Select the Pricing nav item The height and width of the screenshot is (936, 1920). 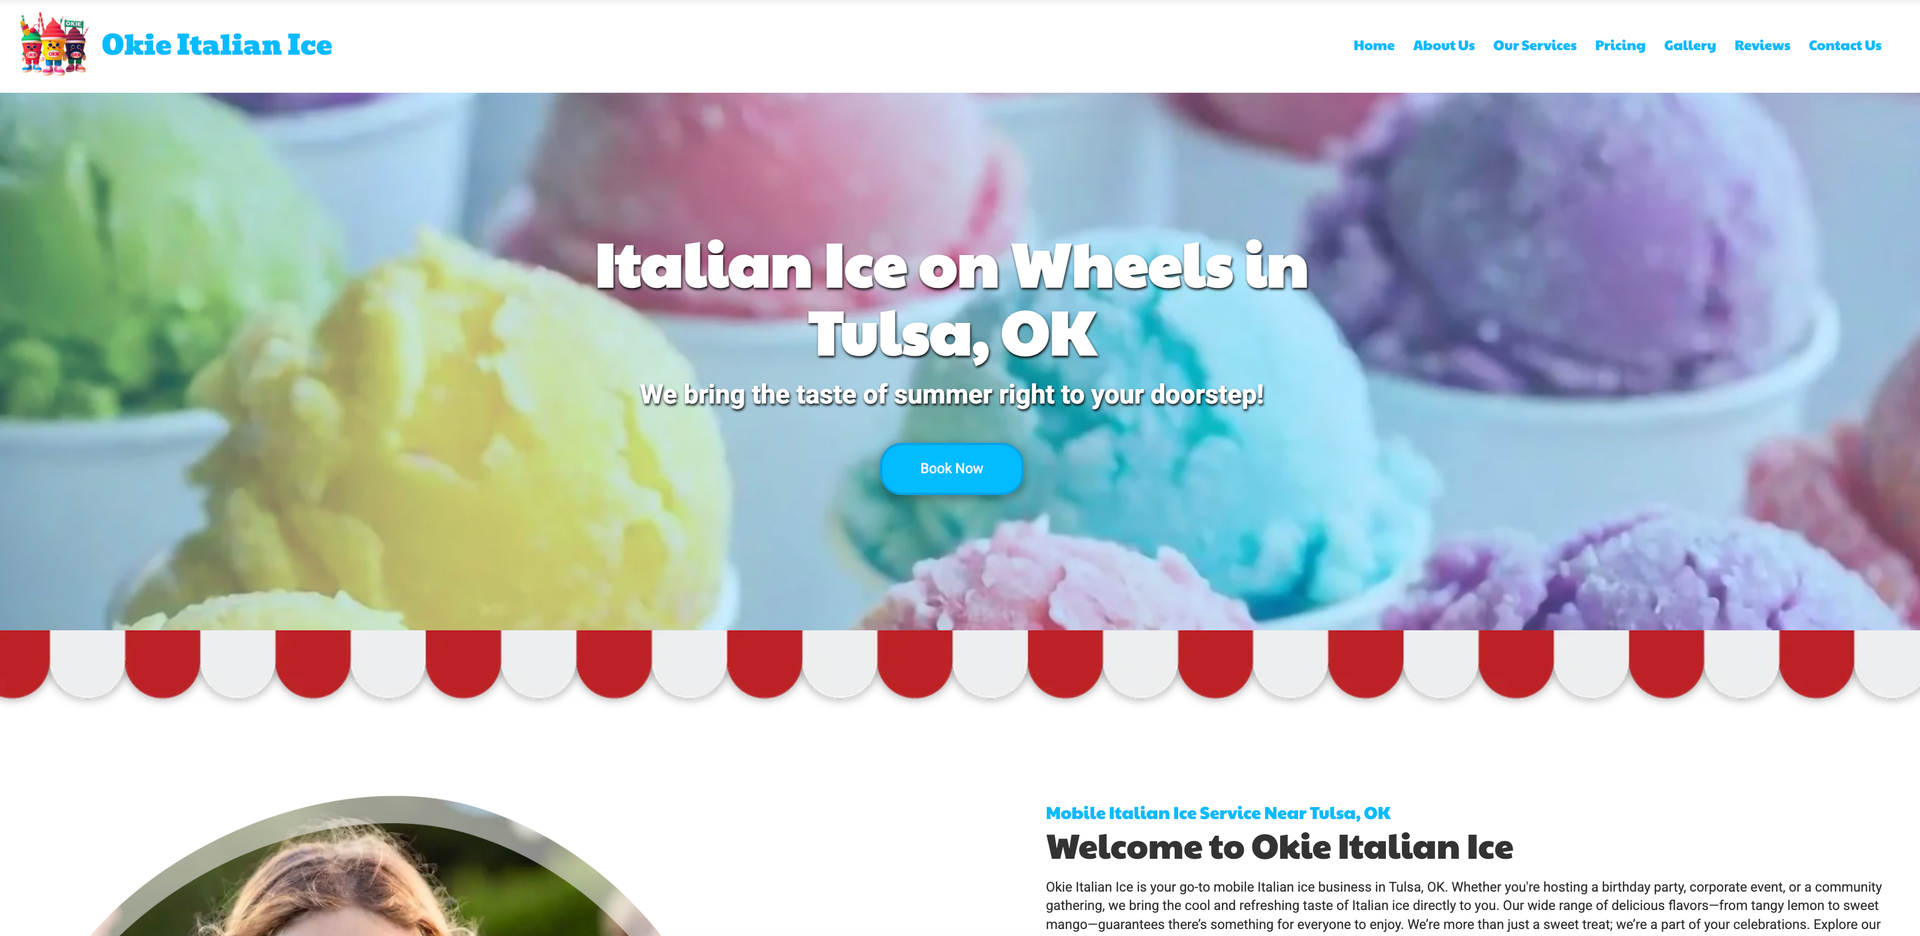point(1619,45)
